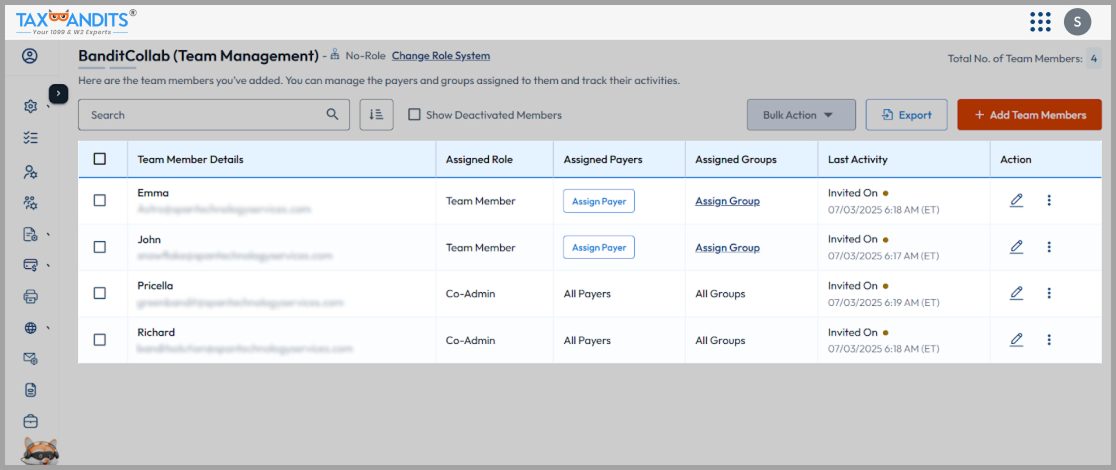
Task: Click the Export button
Action: (907, 115)
